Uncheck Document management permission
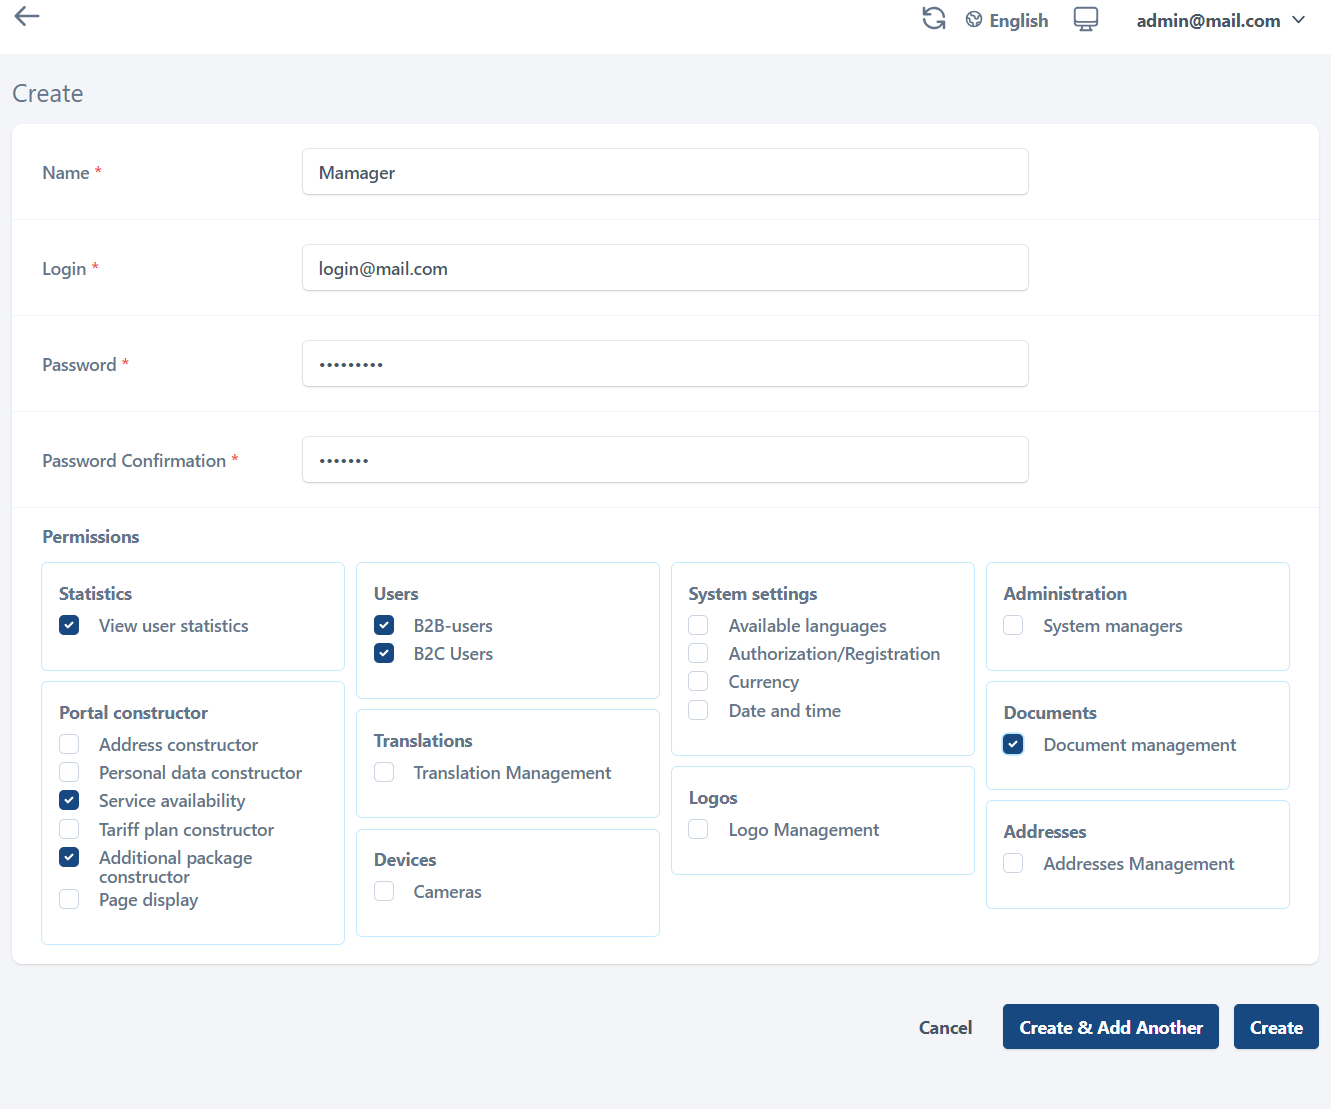1331x1109 pixels. [1013, 745]
